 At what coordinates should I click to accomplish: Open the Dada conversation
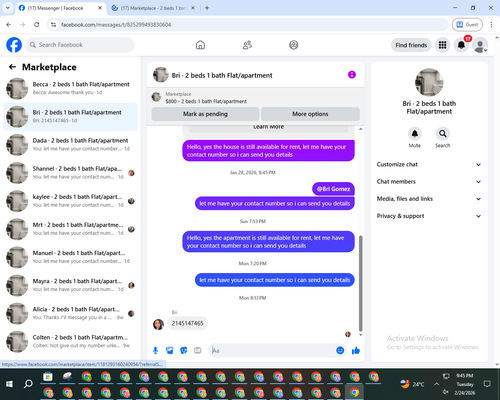click(x=70, y=145)
